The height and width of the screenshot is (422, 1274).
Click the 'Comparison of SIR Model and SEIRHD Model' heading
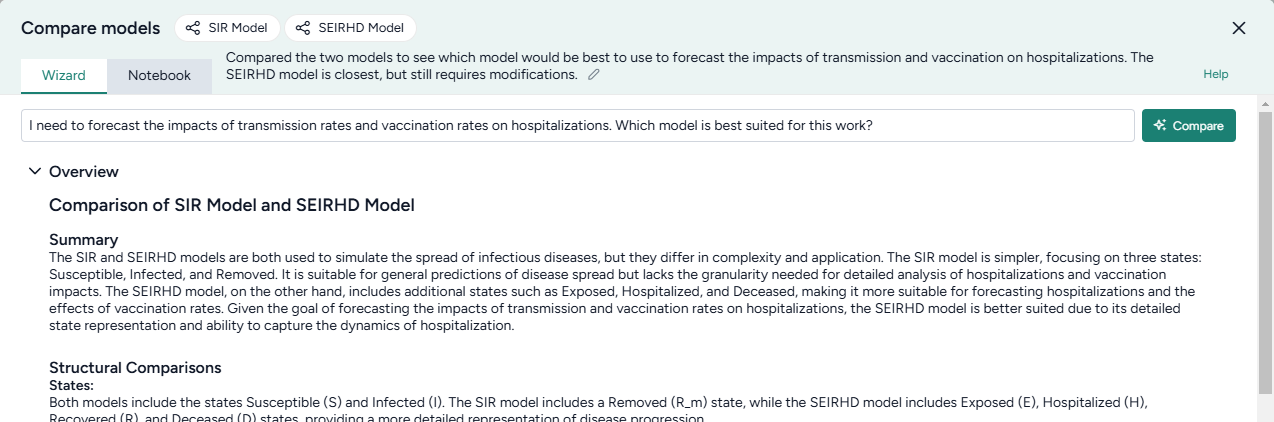coord(232,205)
